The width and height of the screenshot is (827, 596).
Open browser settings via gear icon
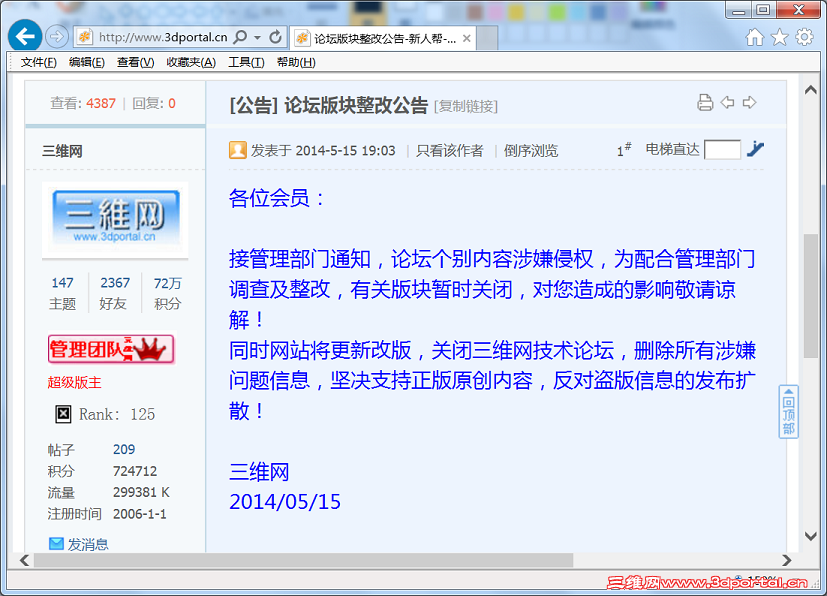[x=802, y=35]
